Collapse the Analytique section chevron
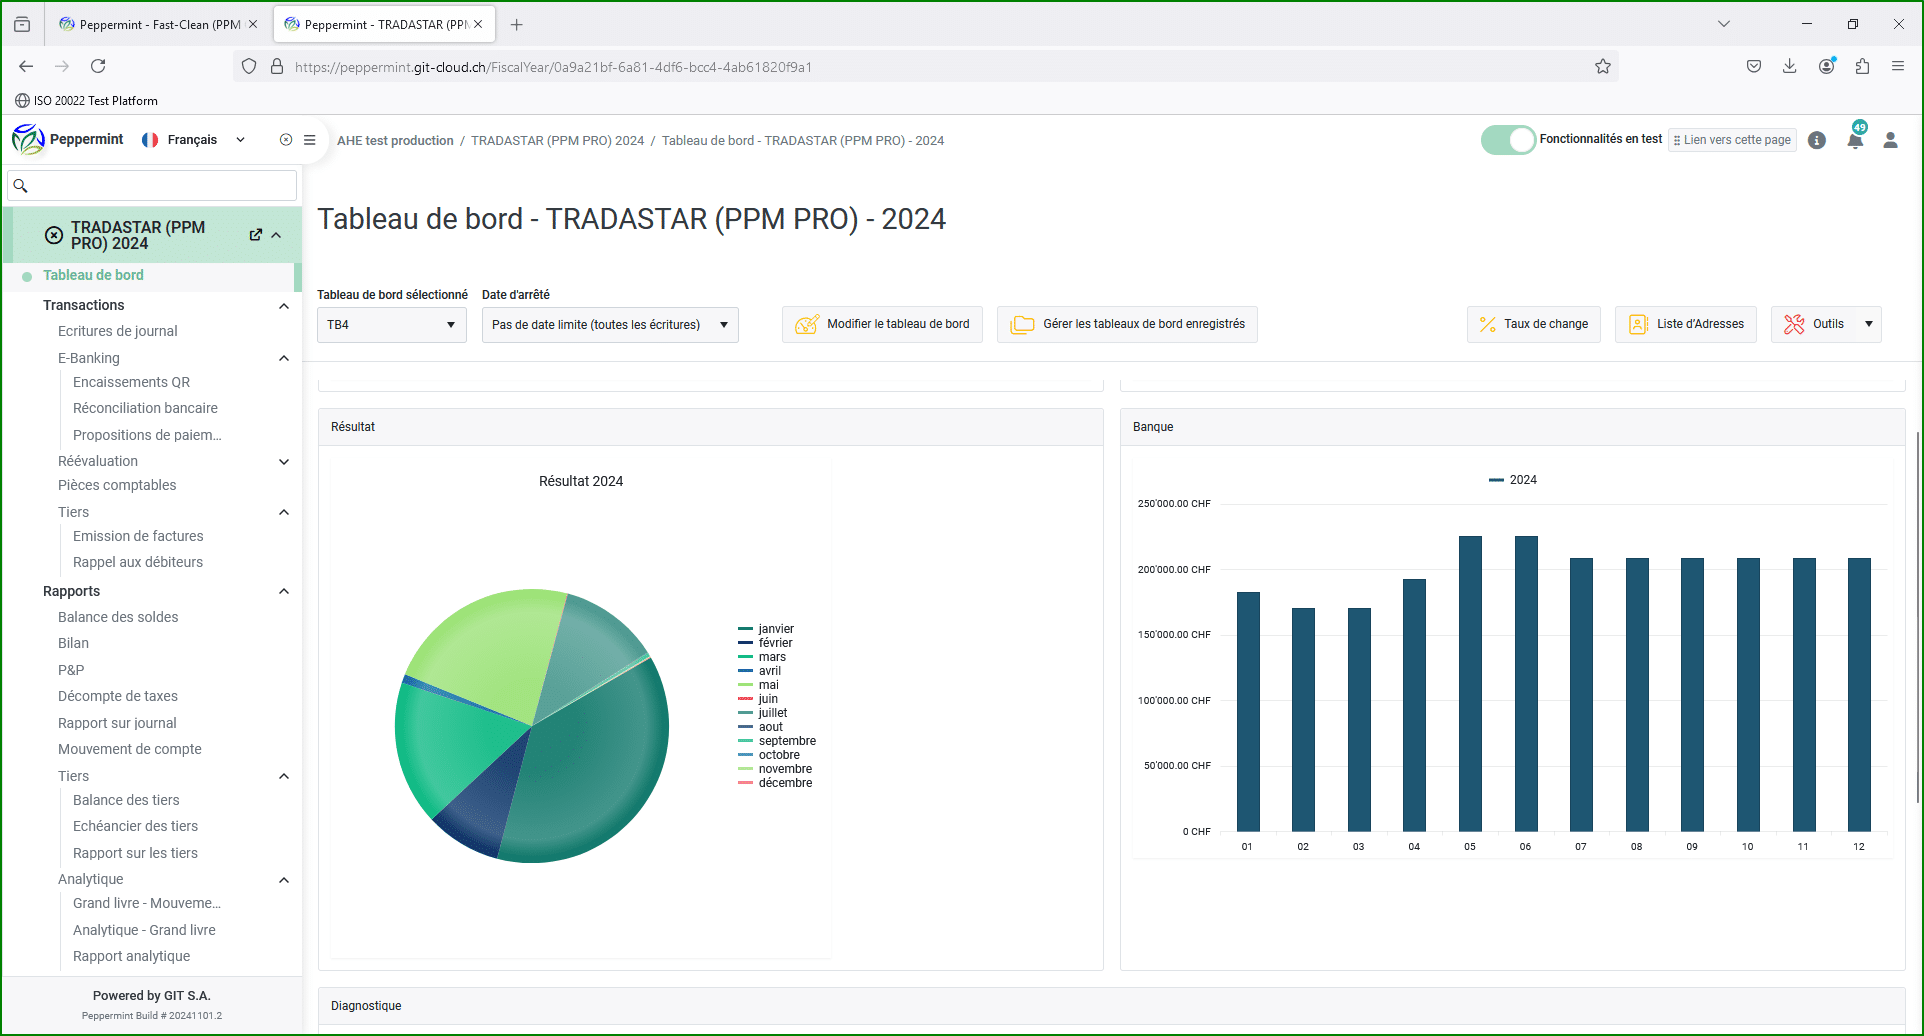Viewport: 1924px width, 1036px height. point(284,880)
